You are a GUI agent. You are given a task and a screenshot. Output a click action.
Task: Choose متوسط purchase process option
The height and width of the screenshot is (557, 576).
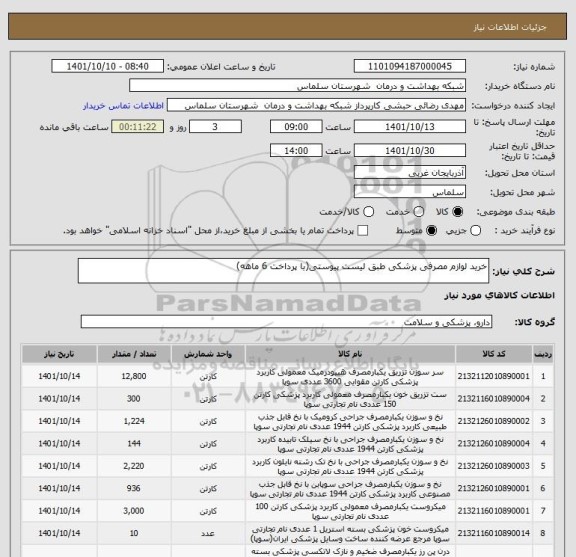coord(431,231)
